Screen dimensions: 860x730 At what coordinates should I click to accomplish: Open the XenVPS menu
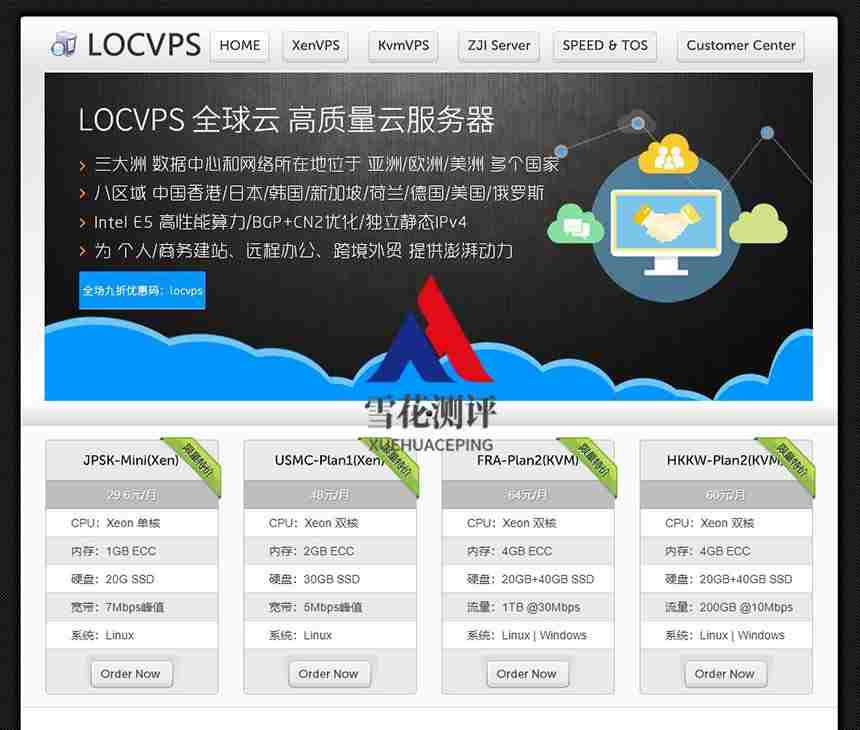pyautogui.click(x=316, y=46)
